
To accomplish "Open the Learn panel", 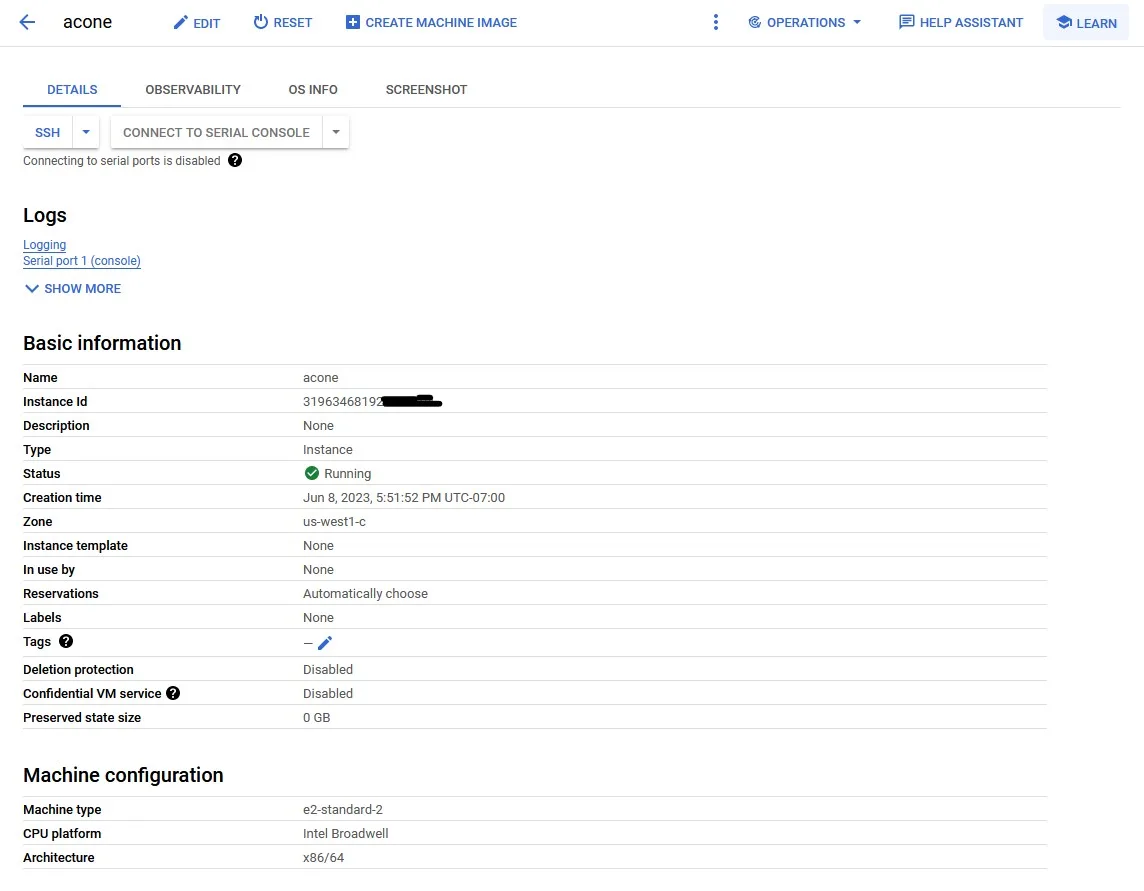I will [1086, 22].
